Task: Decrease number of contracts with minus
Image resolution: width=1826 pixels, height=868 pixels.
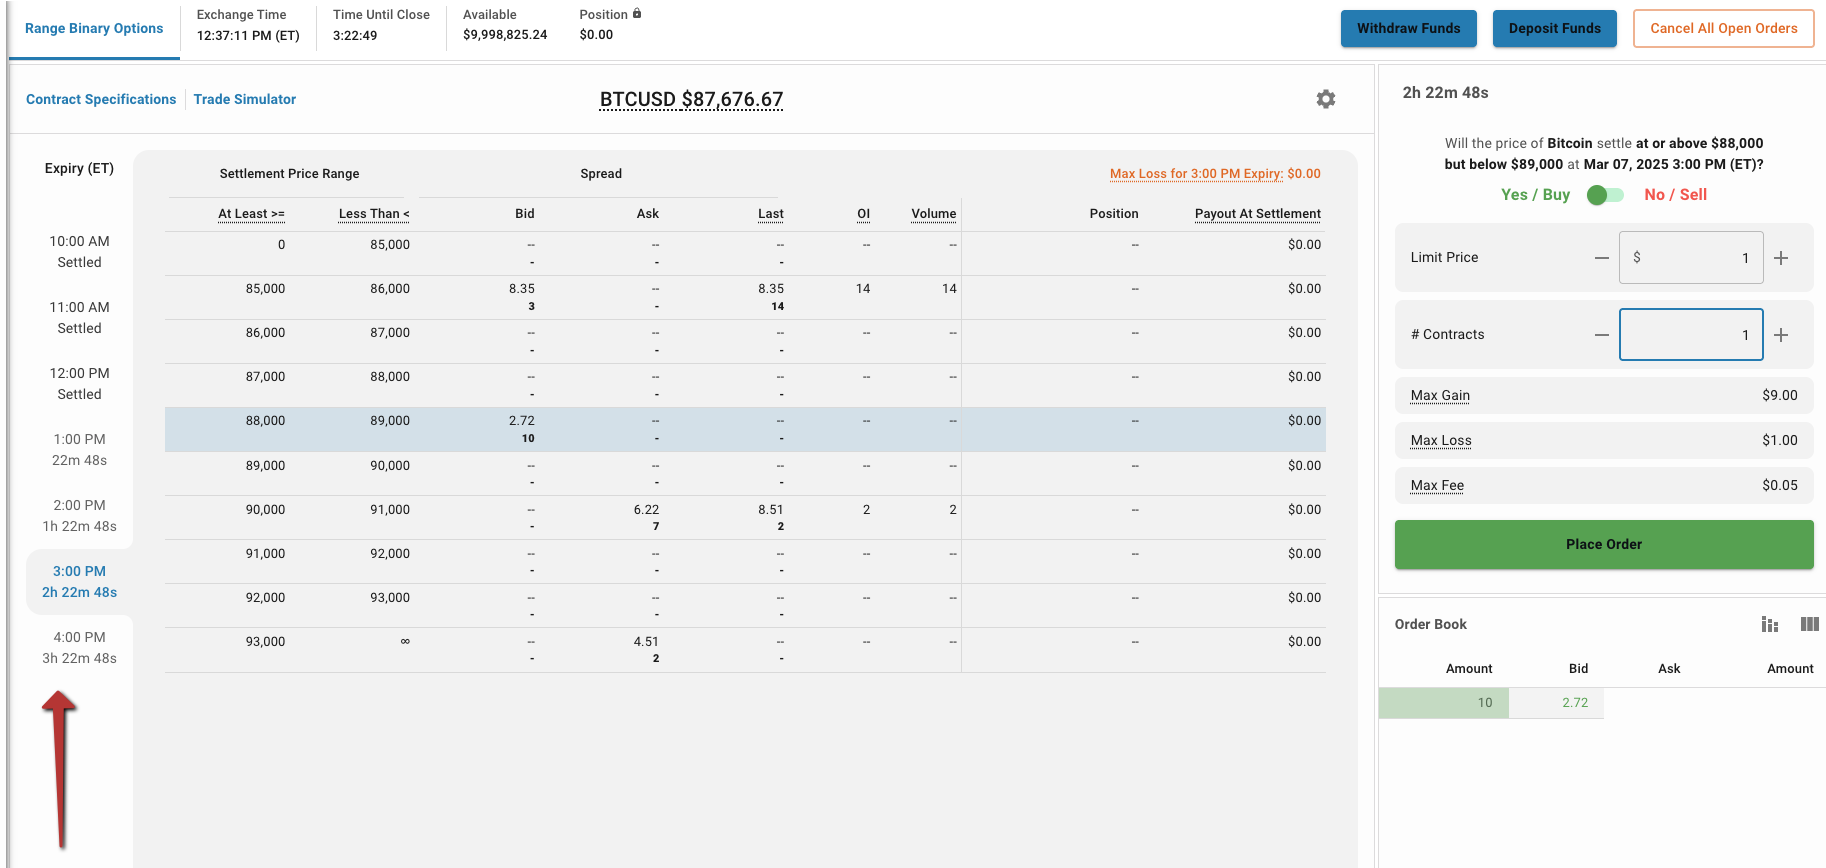Action: click(x=1601, y=335)
